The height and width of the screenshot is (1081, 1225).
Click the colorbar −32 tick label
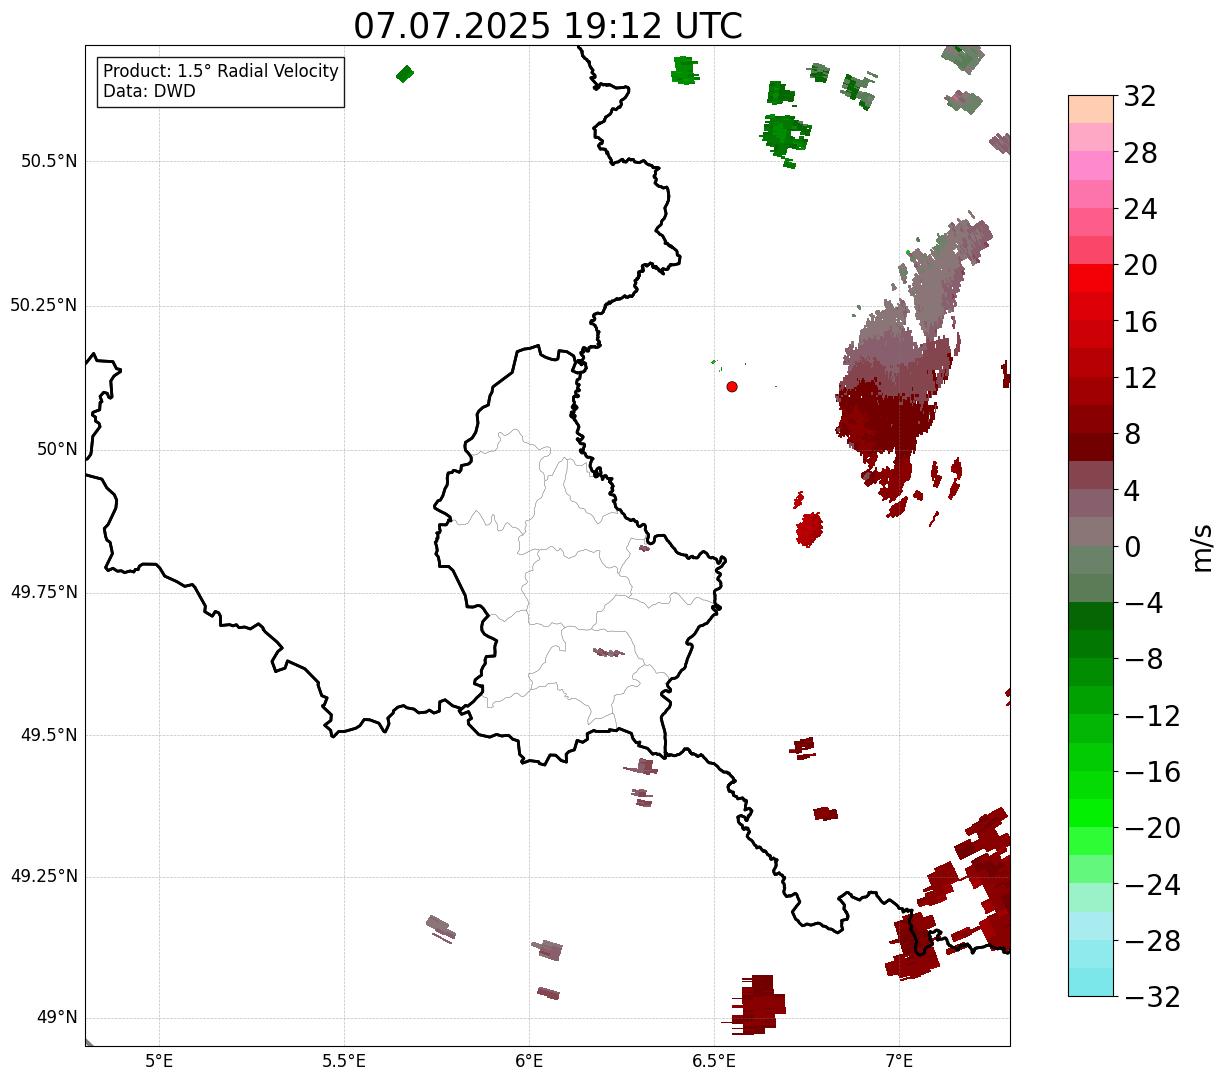(1152, 997)
